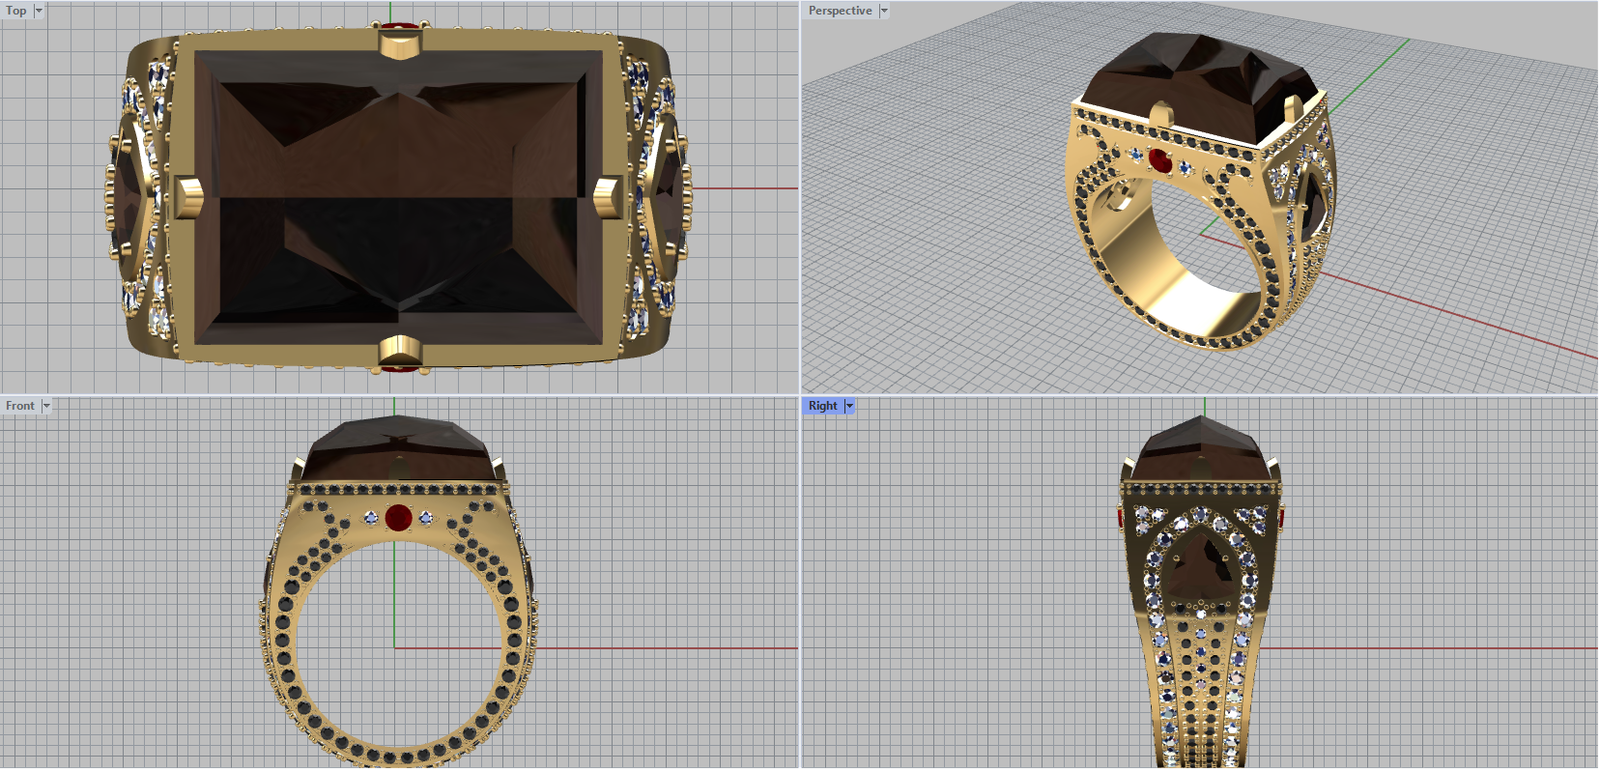
Task: Open the Right viewport dropdown arrow
Action: (849, 406)
